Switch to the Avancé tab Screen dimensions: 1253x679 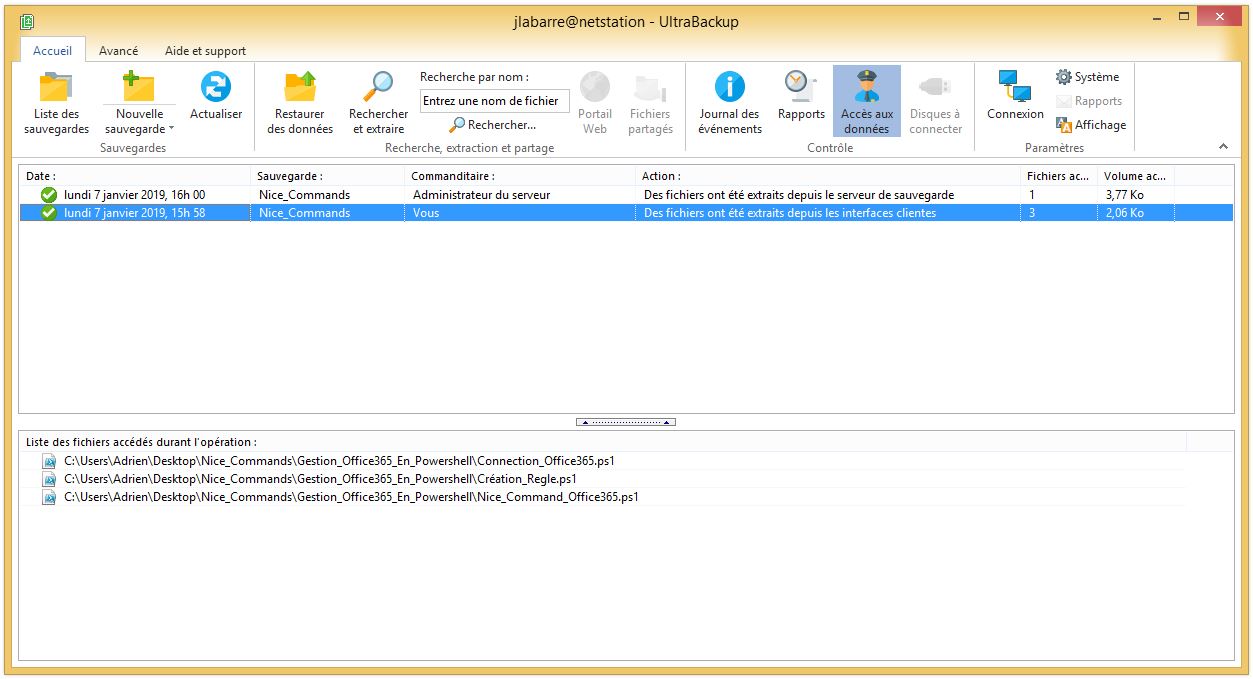pos(118,51)
